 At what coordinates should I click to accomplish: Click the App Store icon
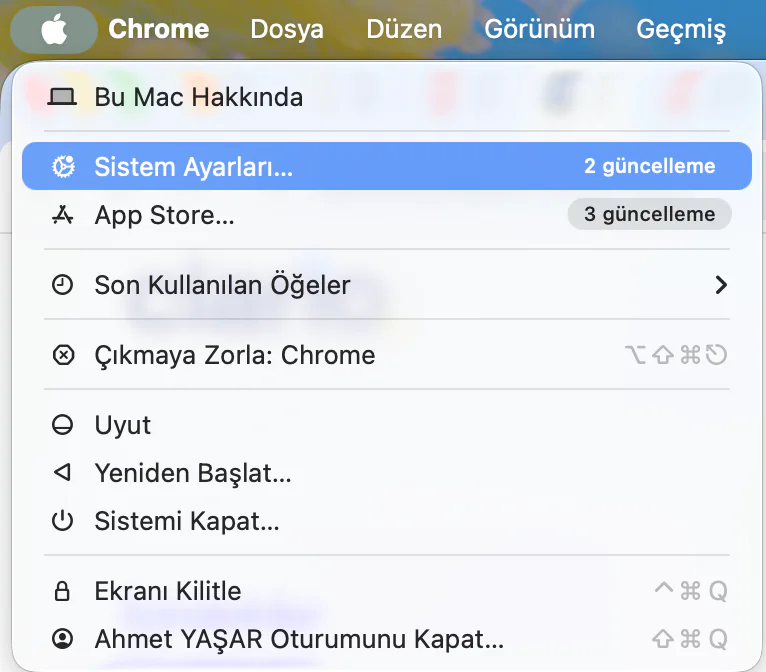pyautogui.click(x=63, y=214)
